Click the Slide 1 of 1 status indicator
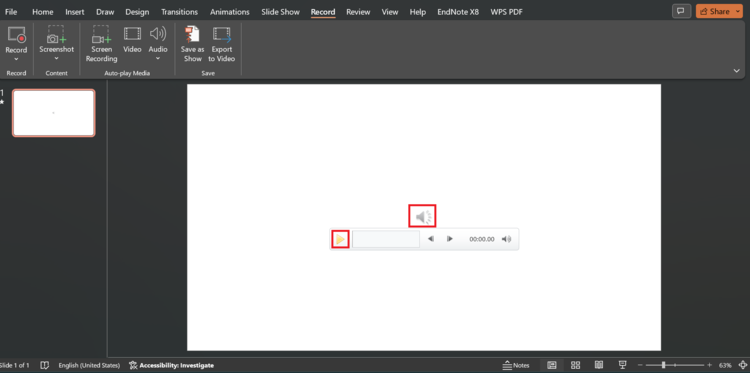Screen dimensions: 750x373 15,365
